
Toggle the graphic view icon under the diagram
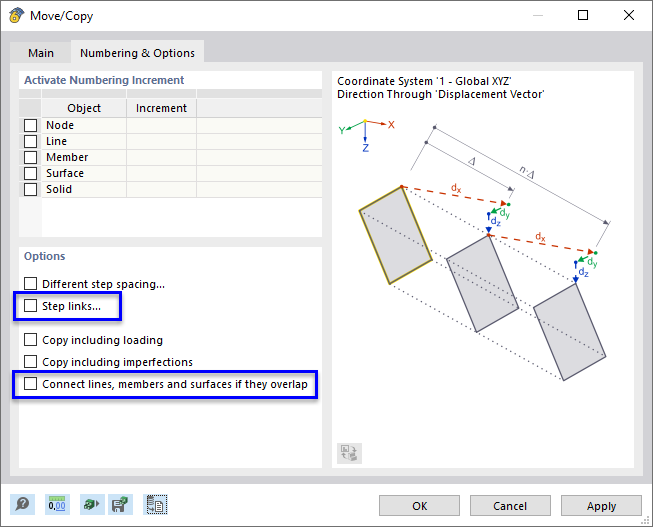349,453
